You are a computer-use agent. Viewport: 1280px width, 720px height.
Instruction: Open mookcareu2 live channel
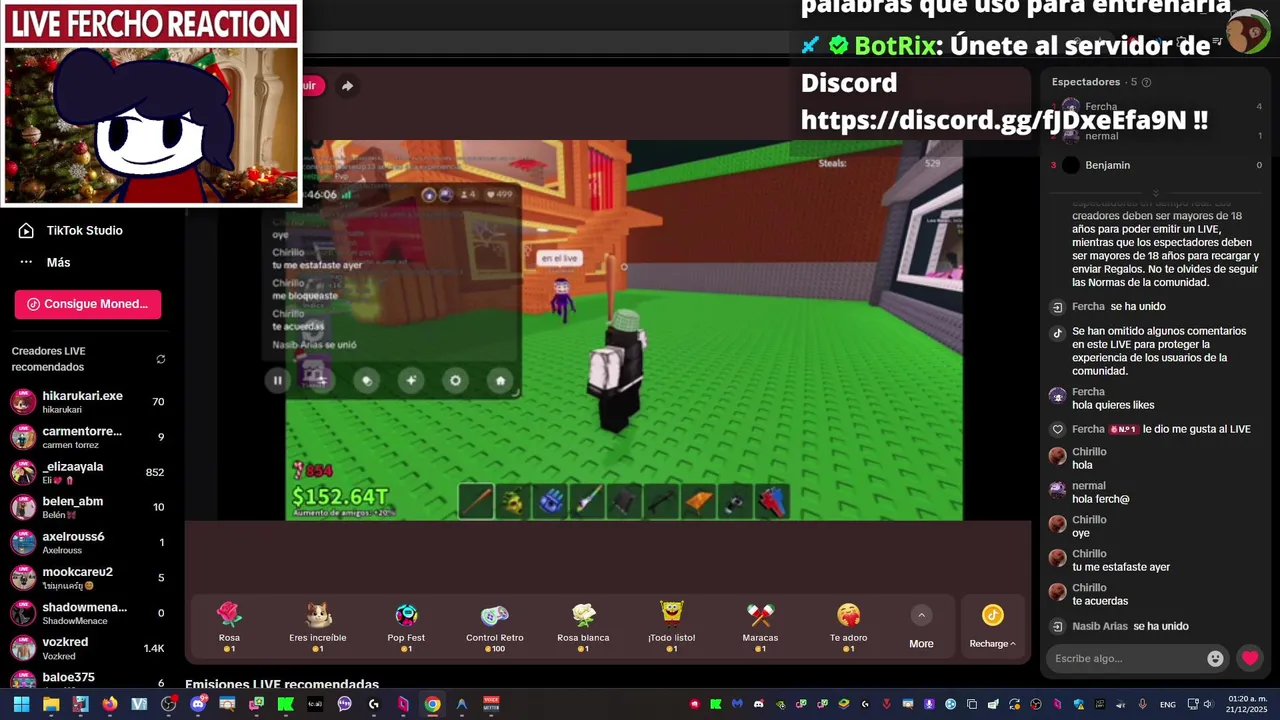tap(88, 577)
